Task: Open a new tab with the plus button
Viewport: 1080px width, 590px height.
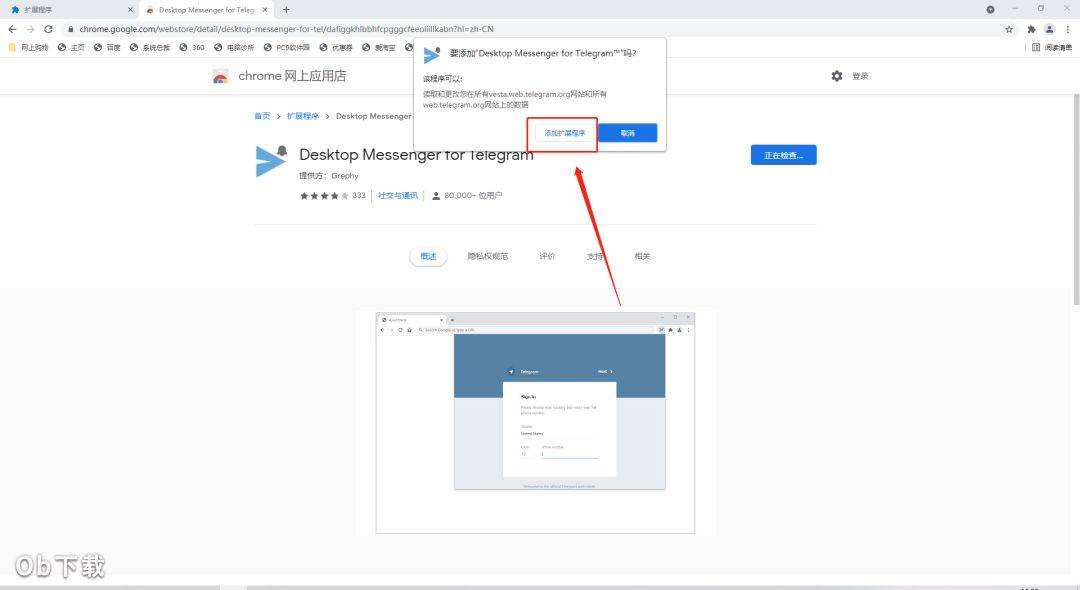Action: pyautogui.click(x=287, y=10)
